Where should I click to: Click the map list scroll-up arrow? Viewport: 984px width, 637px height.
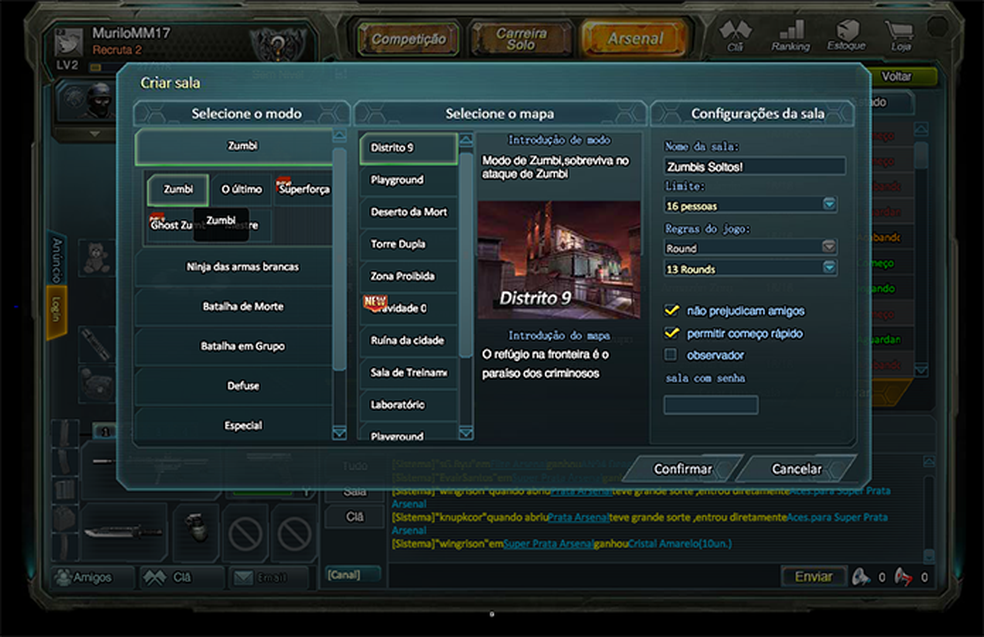pos(466,140)
